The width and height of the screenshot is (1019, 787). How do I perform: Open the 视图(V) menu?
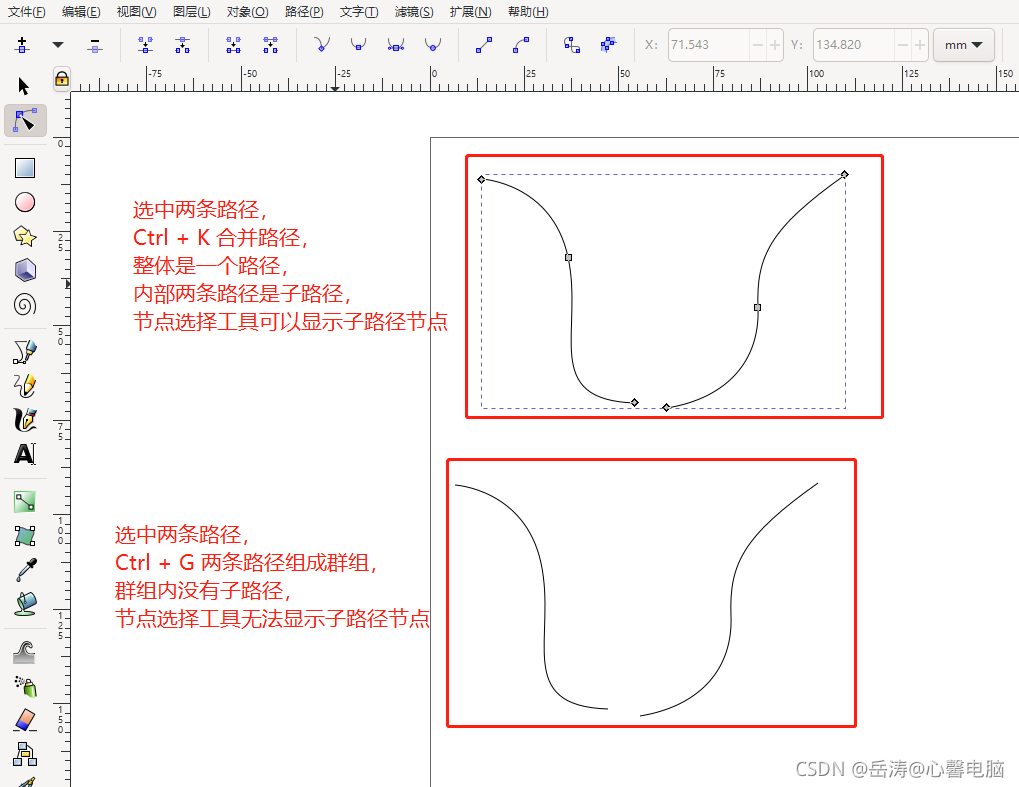pos(136,12)
